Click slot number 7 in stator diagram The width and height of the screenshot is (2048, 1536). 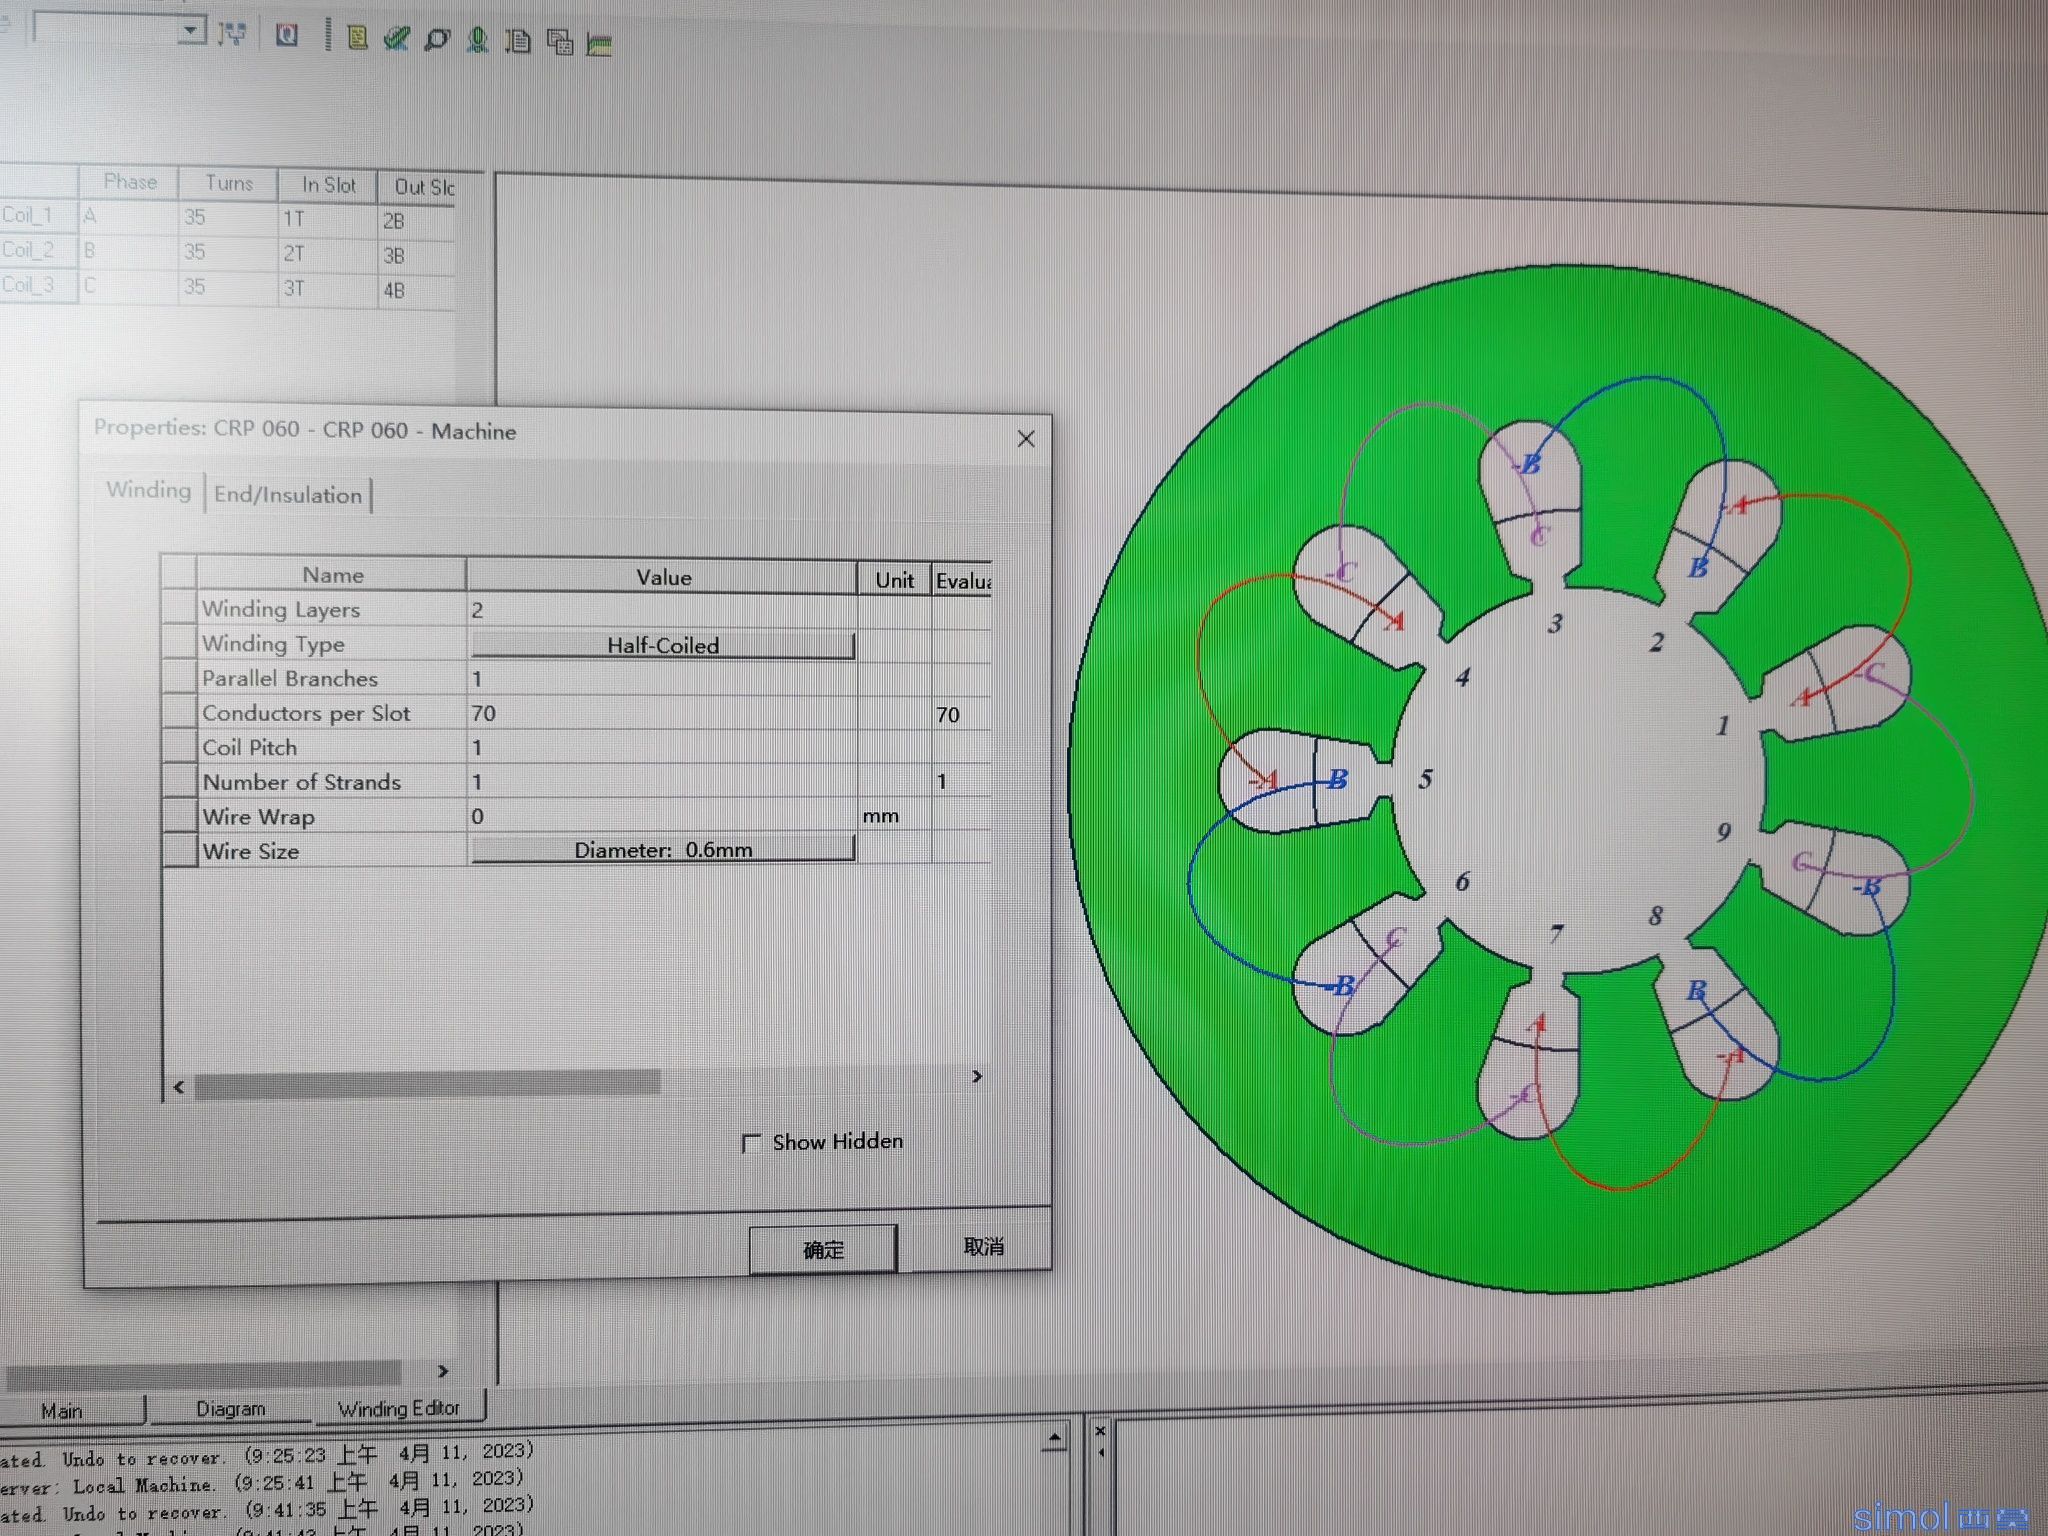[x=1556, y=934]
